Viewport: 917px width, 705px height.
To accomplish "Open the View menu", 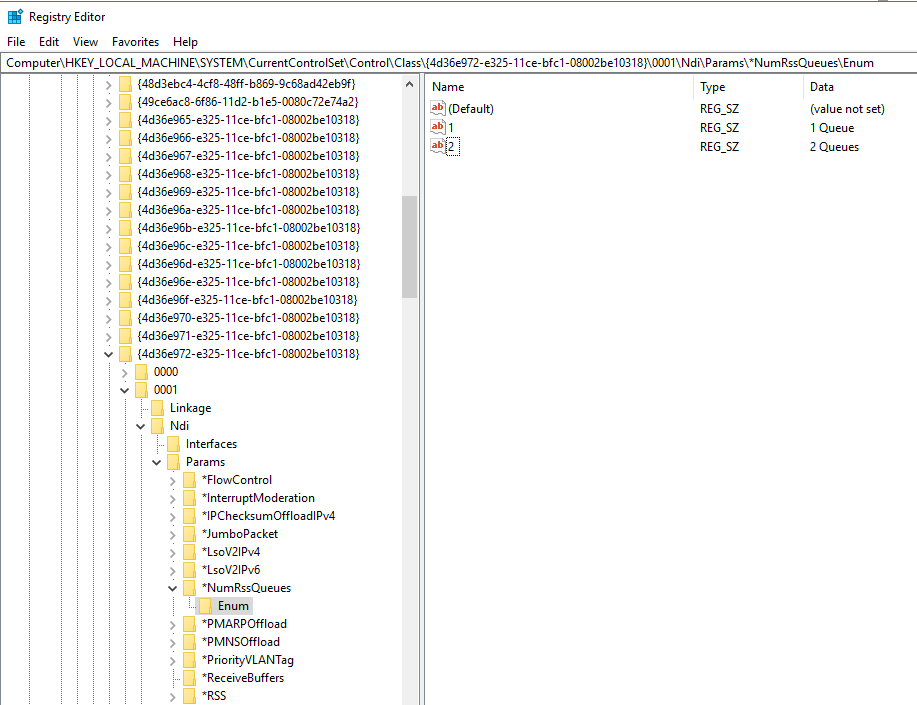I will (x=85, y=42).
